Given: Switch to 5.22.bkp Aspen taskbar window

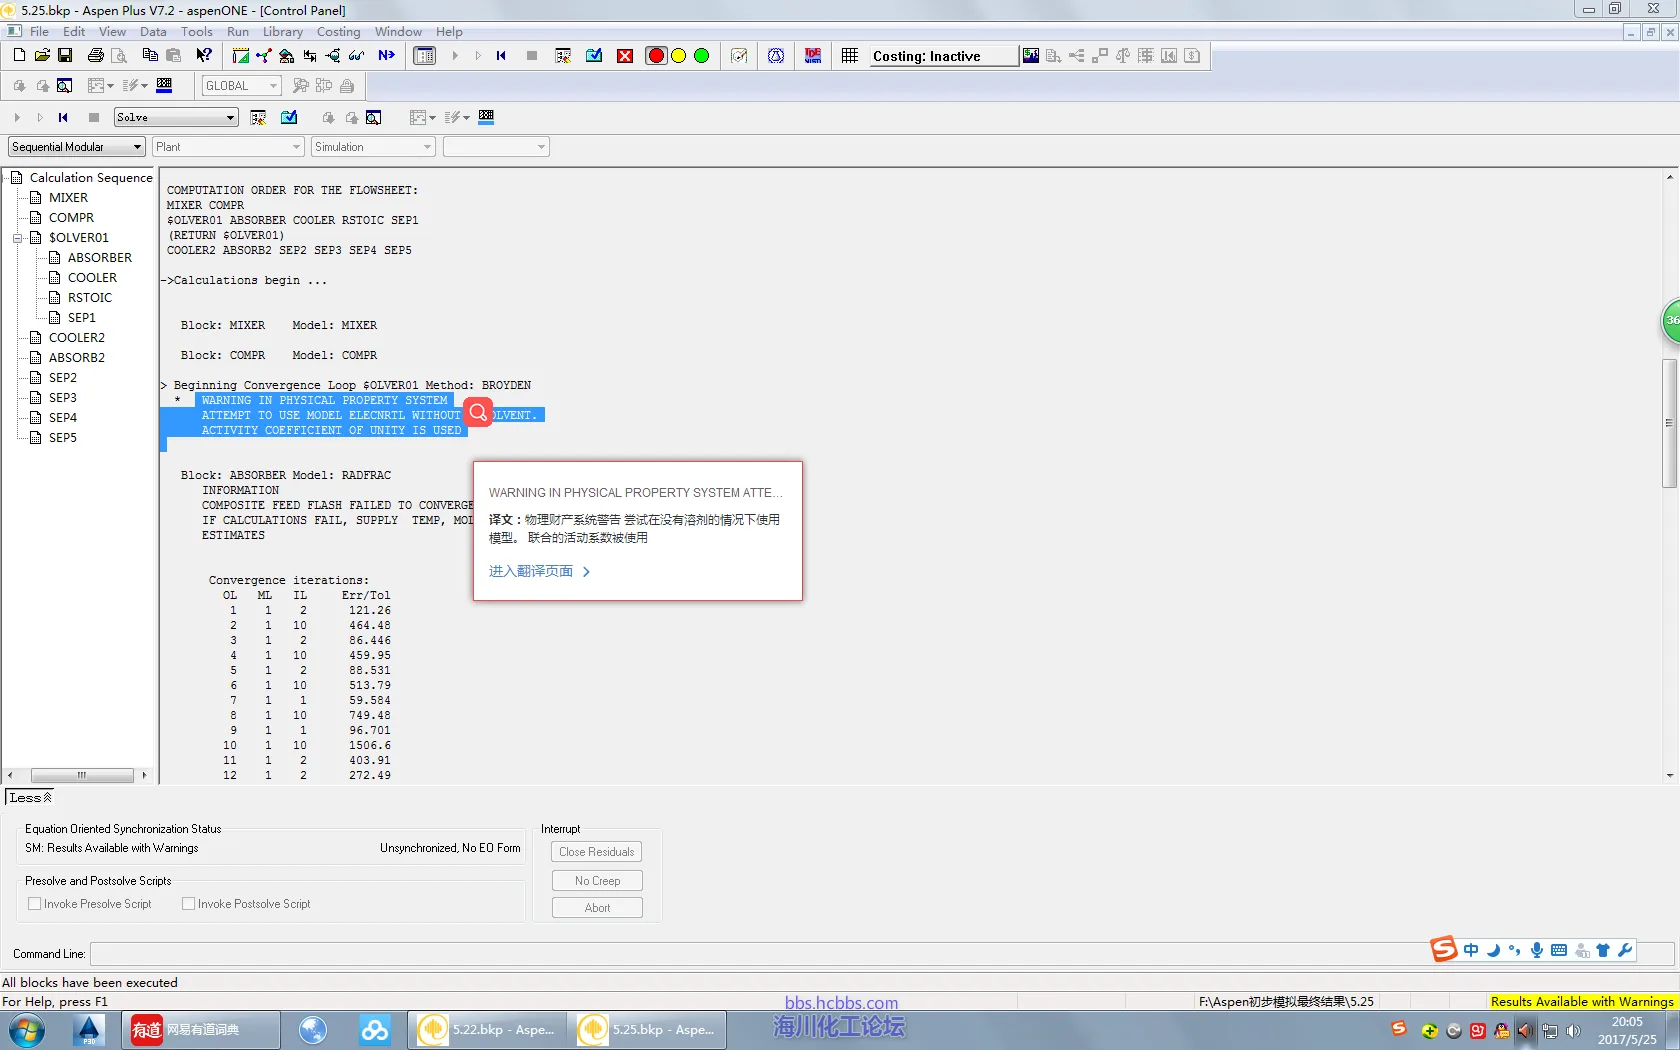Looking at the screenshot, I should [x=487, y=1030].
